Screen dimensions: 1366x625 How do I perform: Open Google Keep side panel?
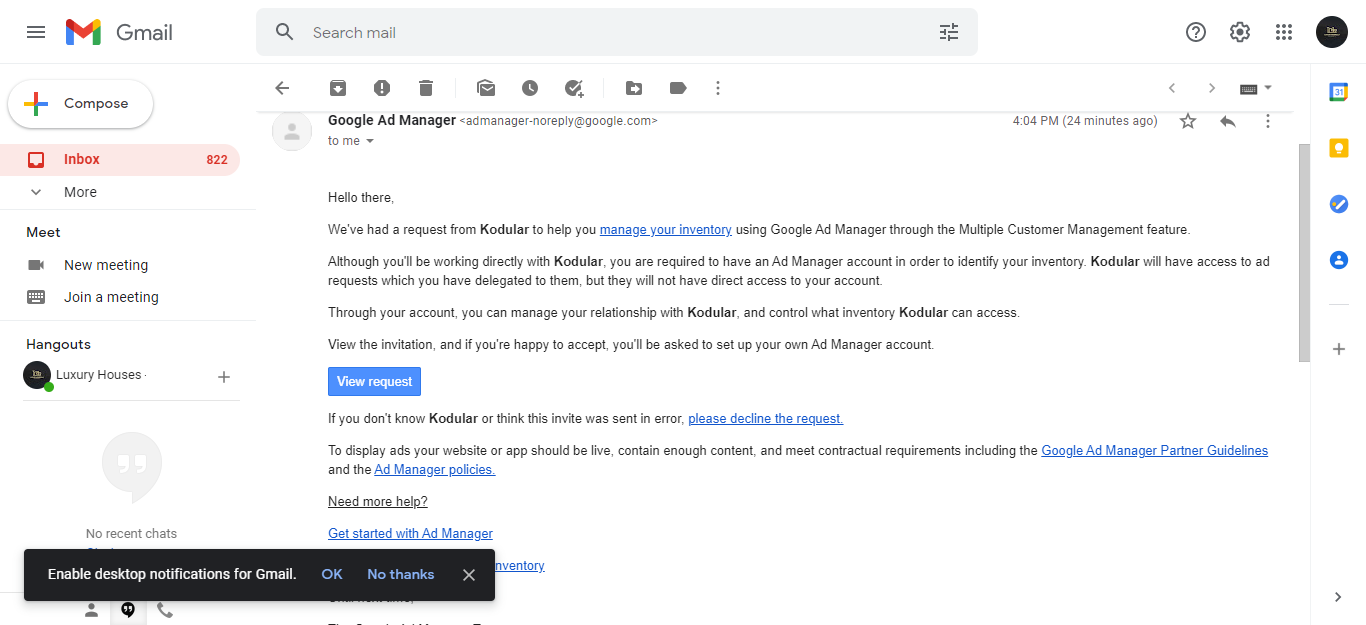tap(1339, 148)
